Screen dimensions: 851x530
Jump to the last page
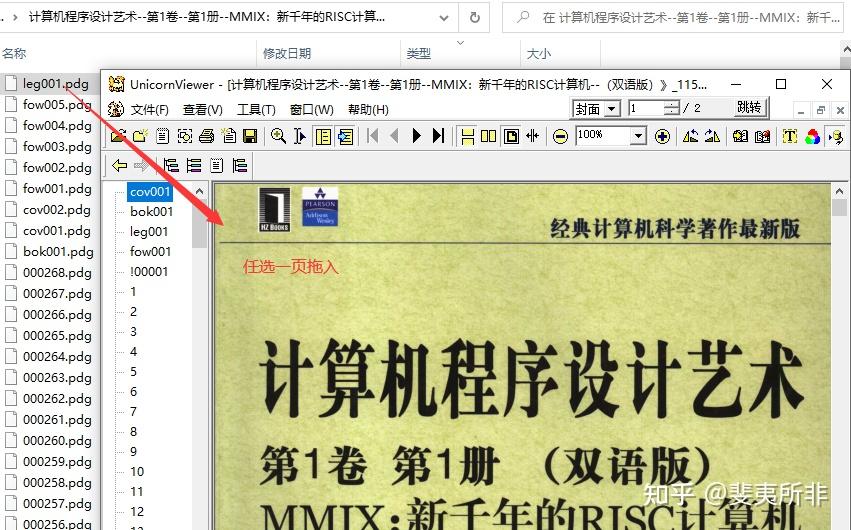pyautogui.click(x=439, y=136)
